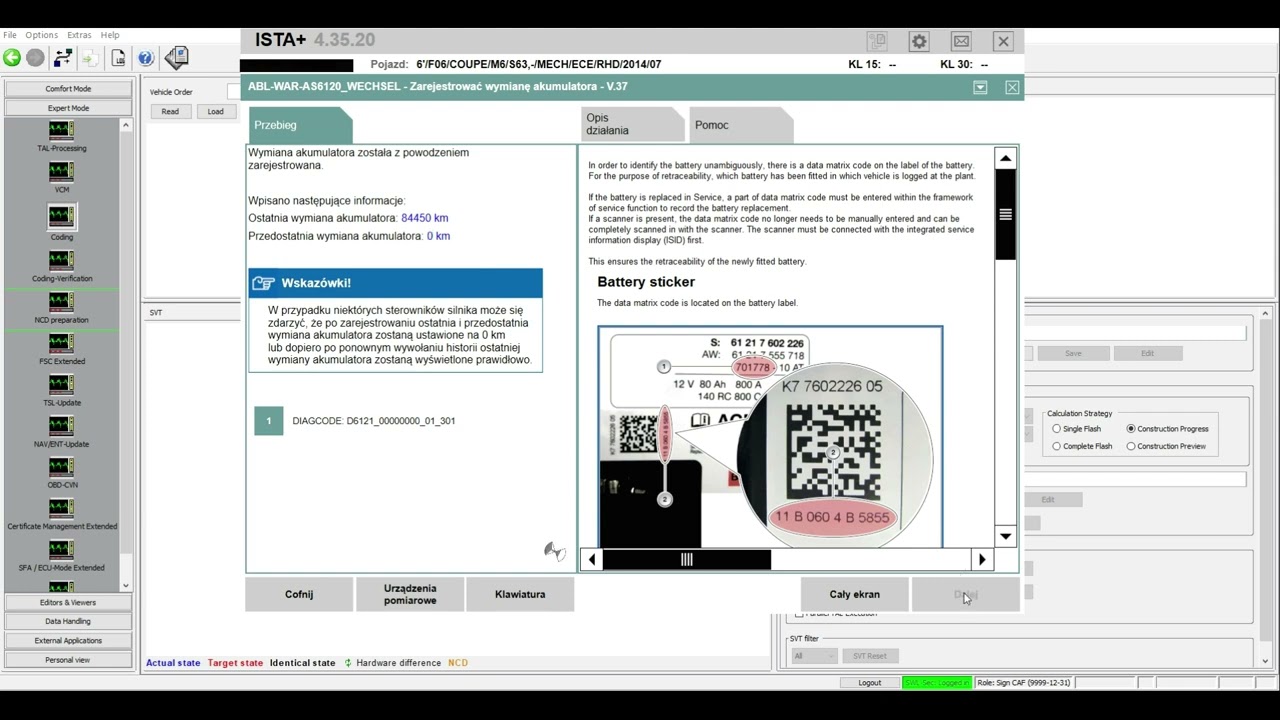Click the SVT Reset button
Viewport: 1280px width, 720px height.
click(x=869, y=656)
